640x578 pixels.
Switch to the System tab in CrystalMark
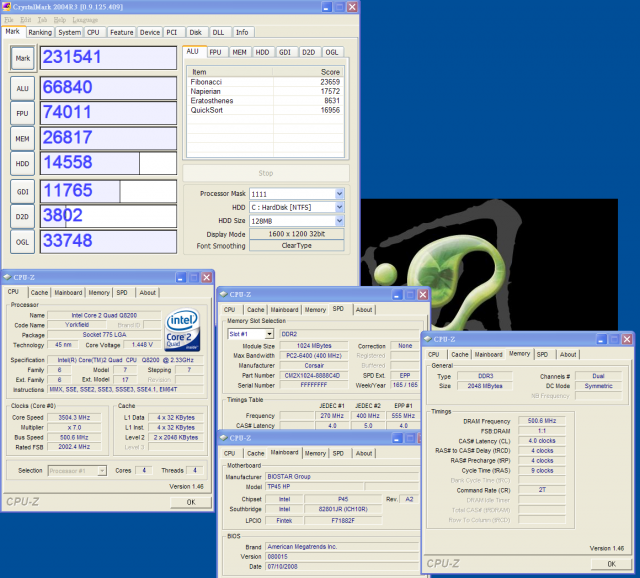pos(69,32)
